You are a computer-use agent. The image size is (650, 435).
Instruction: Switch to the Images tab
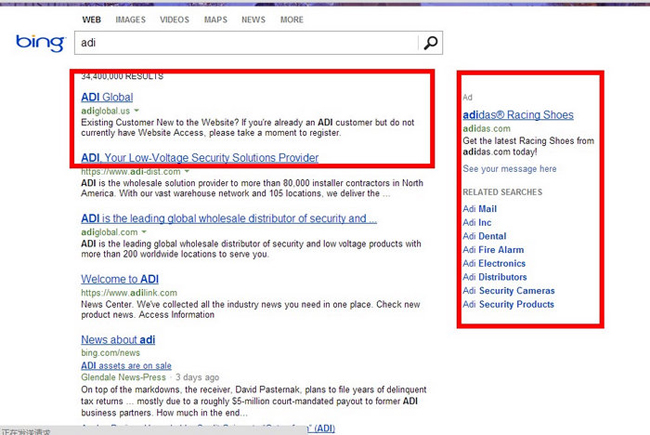coord(130,19)
